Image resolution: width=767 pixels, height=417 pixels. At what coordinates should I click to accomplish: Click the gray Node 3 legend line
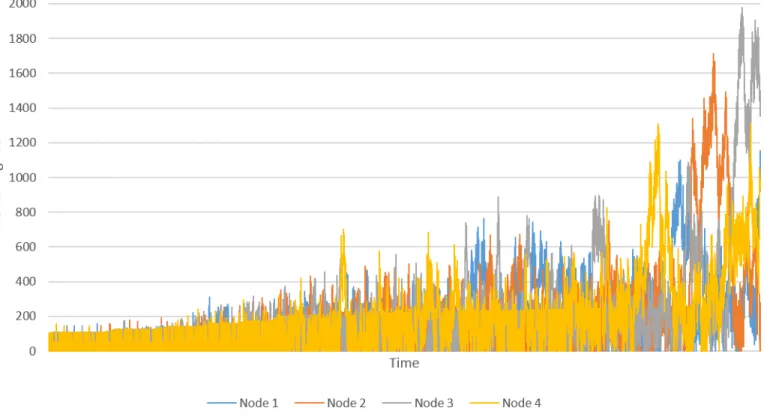397,403
